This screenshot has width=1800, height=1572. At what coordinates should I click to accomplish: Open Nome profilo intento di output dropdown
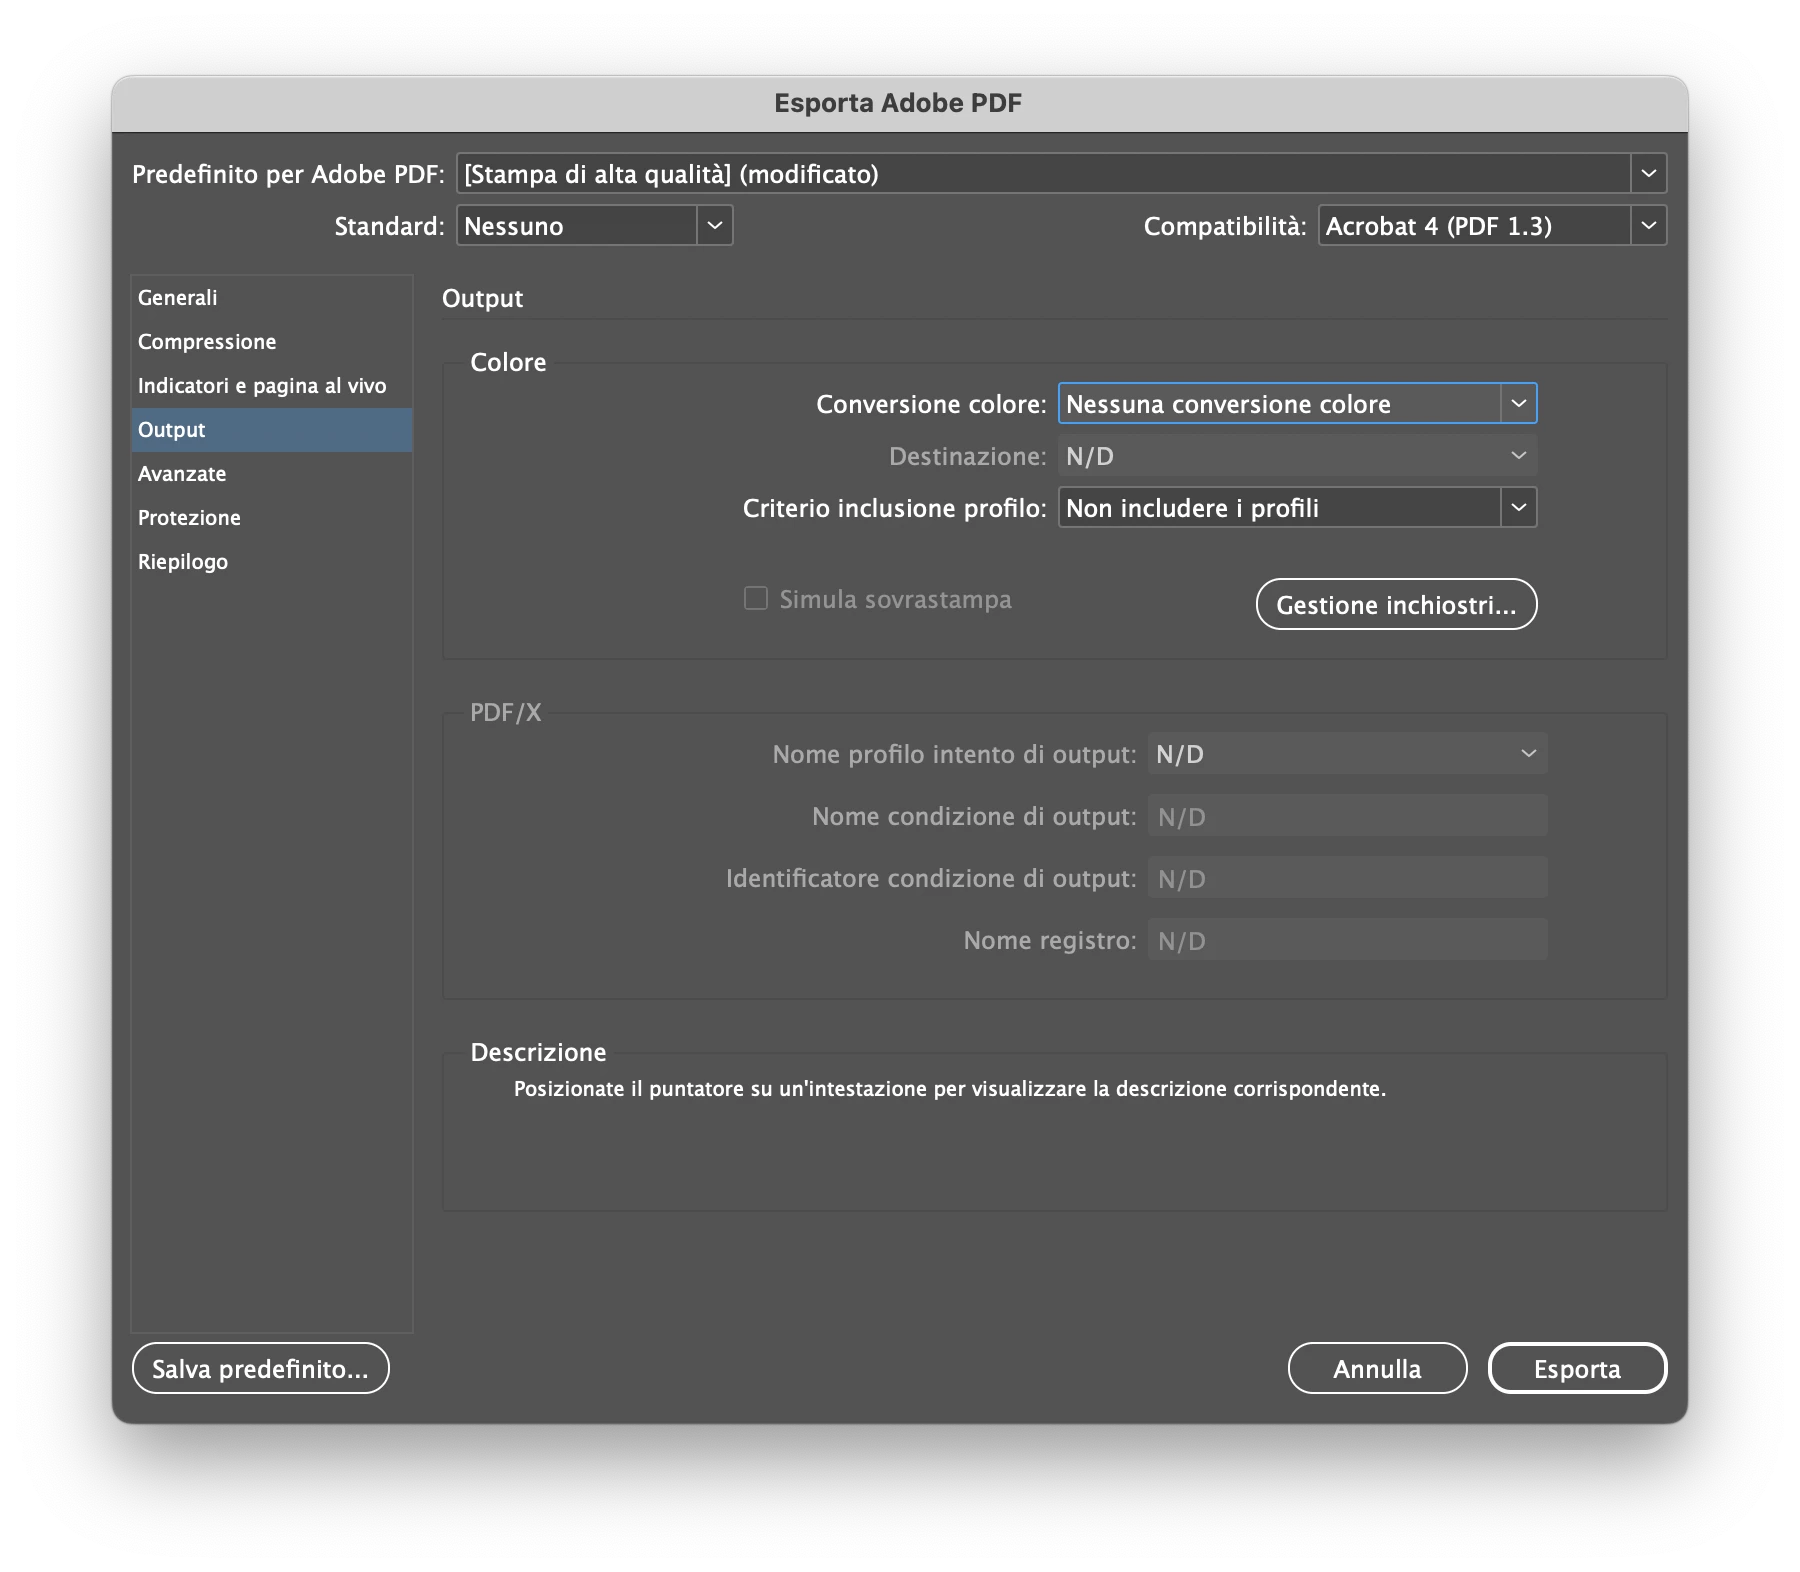(1347, 753)
